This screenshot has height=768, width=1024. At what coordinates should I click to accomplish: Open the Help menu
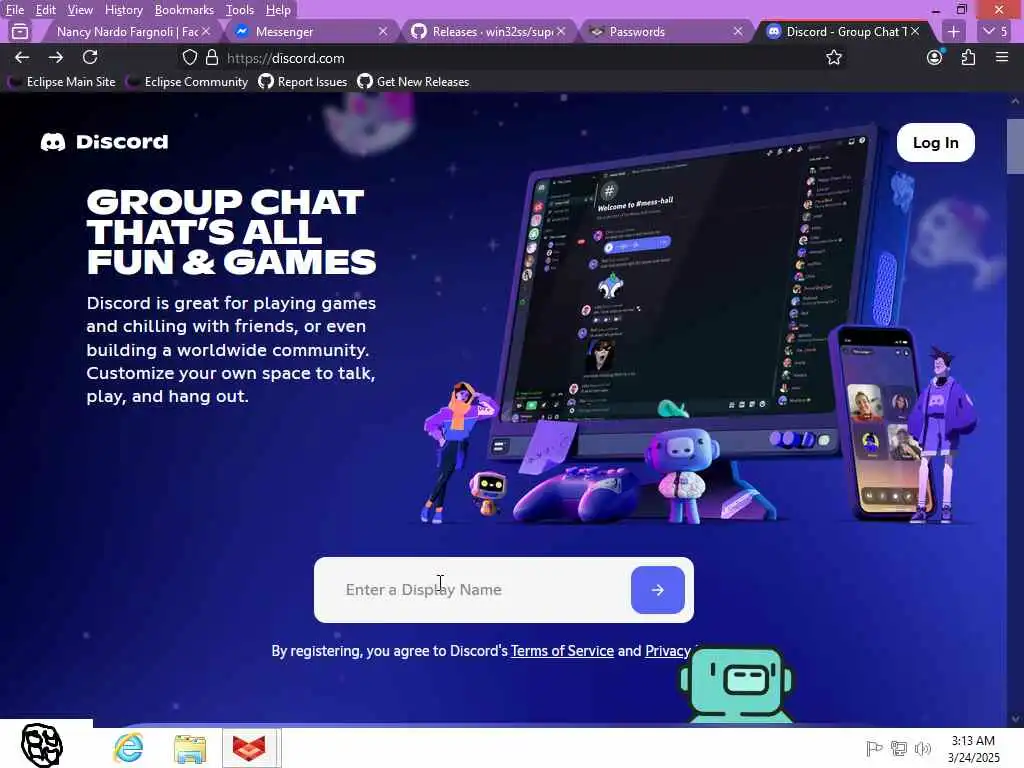[278, 10]
